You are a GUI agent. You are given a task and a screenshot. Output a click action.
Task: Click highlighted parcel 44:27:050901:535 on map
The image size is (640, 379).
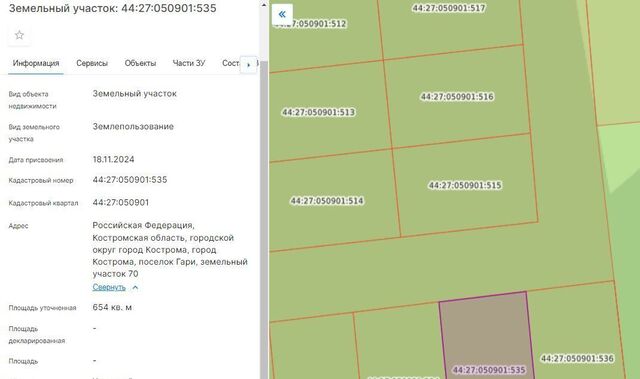(489, 370)
